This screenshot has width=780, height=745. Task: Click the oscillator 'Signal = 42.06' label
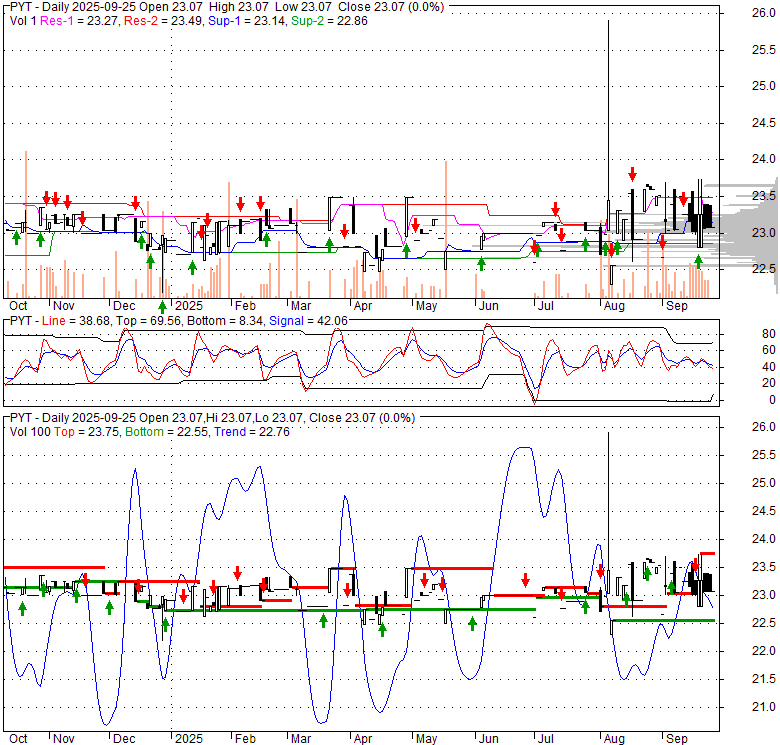pos(308,321)
